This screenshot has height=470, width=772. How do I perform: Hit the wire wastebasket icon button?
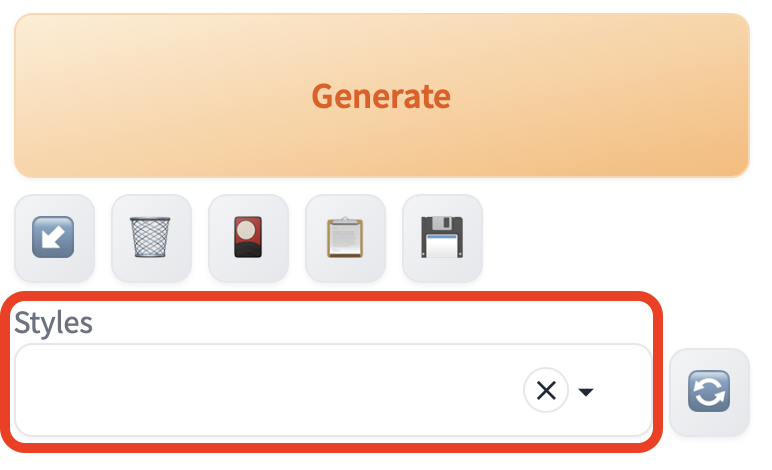coord(151,238)
